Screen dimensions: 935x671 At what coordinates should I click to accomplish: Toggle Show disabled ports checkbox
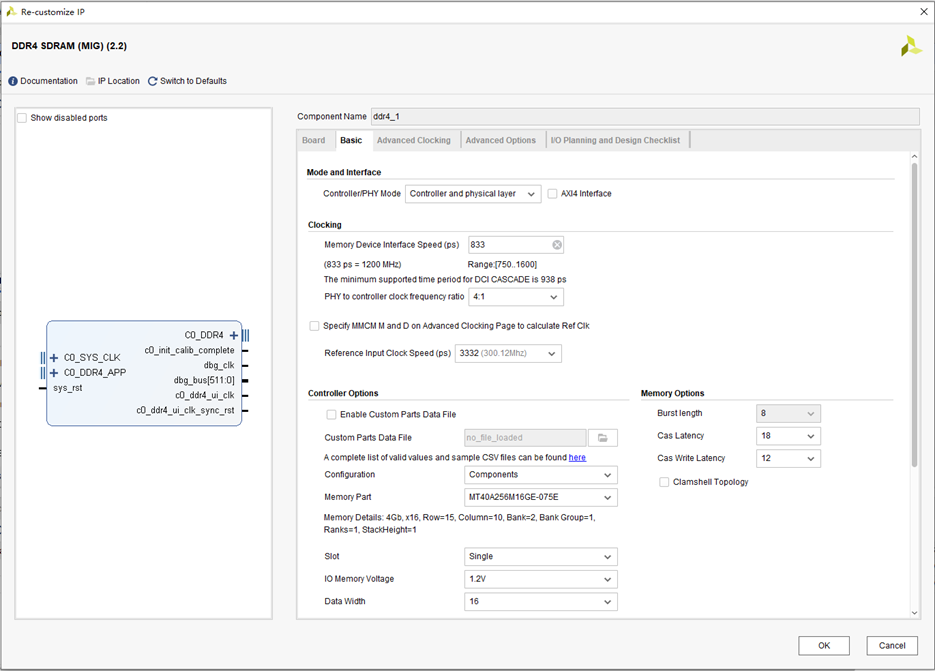click(22, 118)
